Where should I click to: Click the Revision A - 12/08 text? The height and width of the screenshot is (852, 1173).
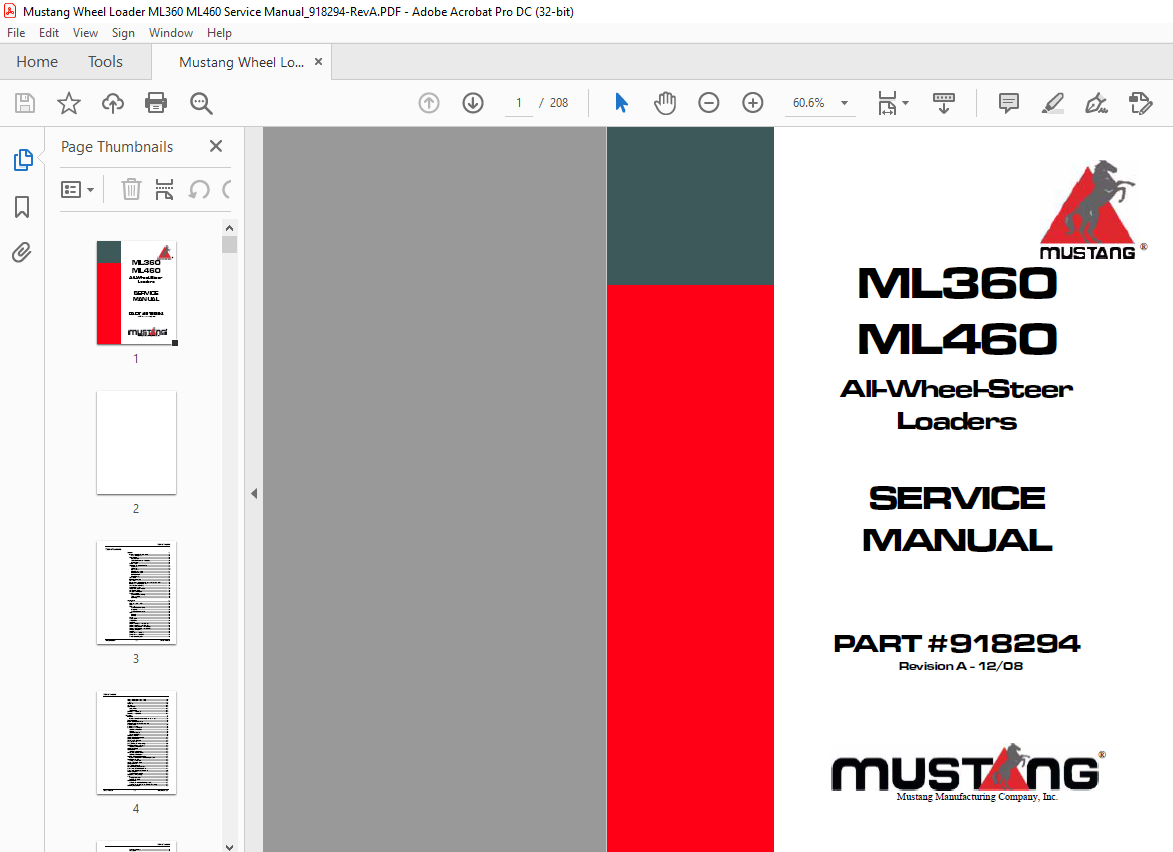click(x=961, y=666)
